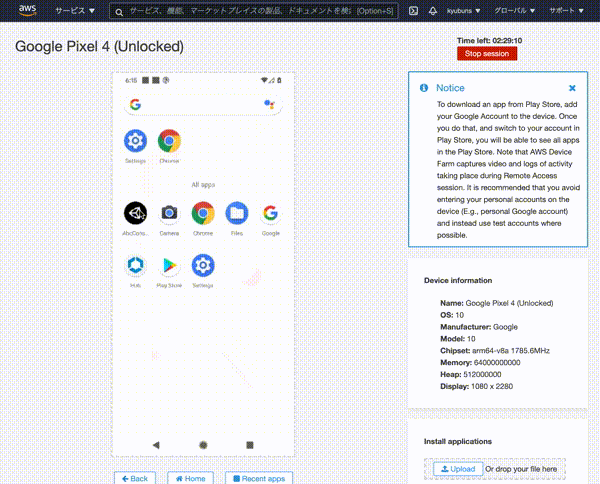Click the 'Heap: 512000000' line

click(471, 375)
